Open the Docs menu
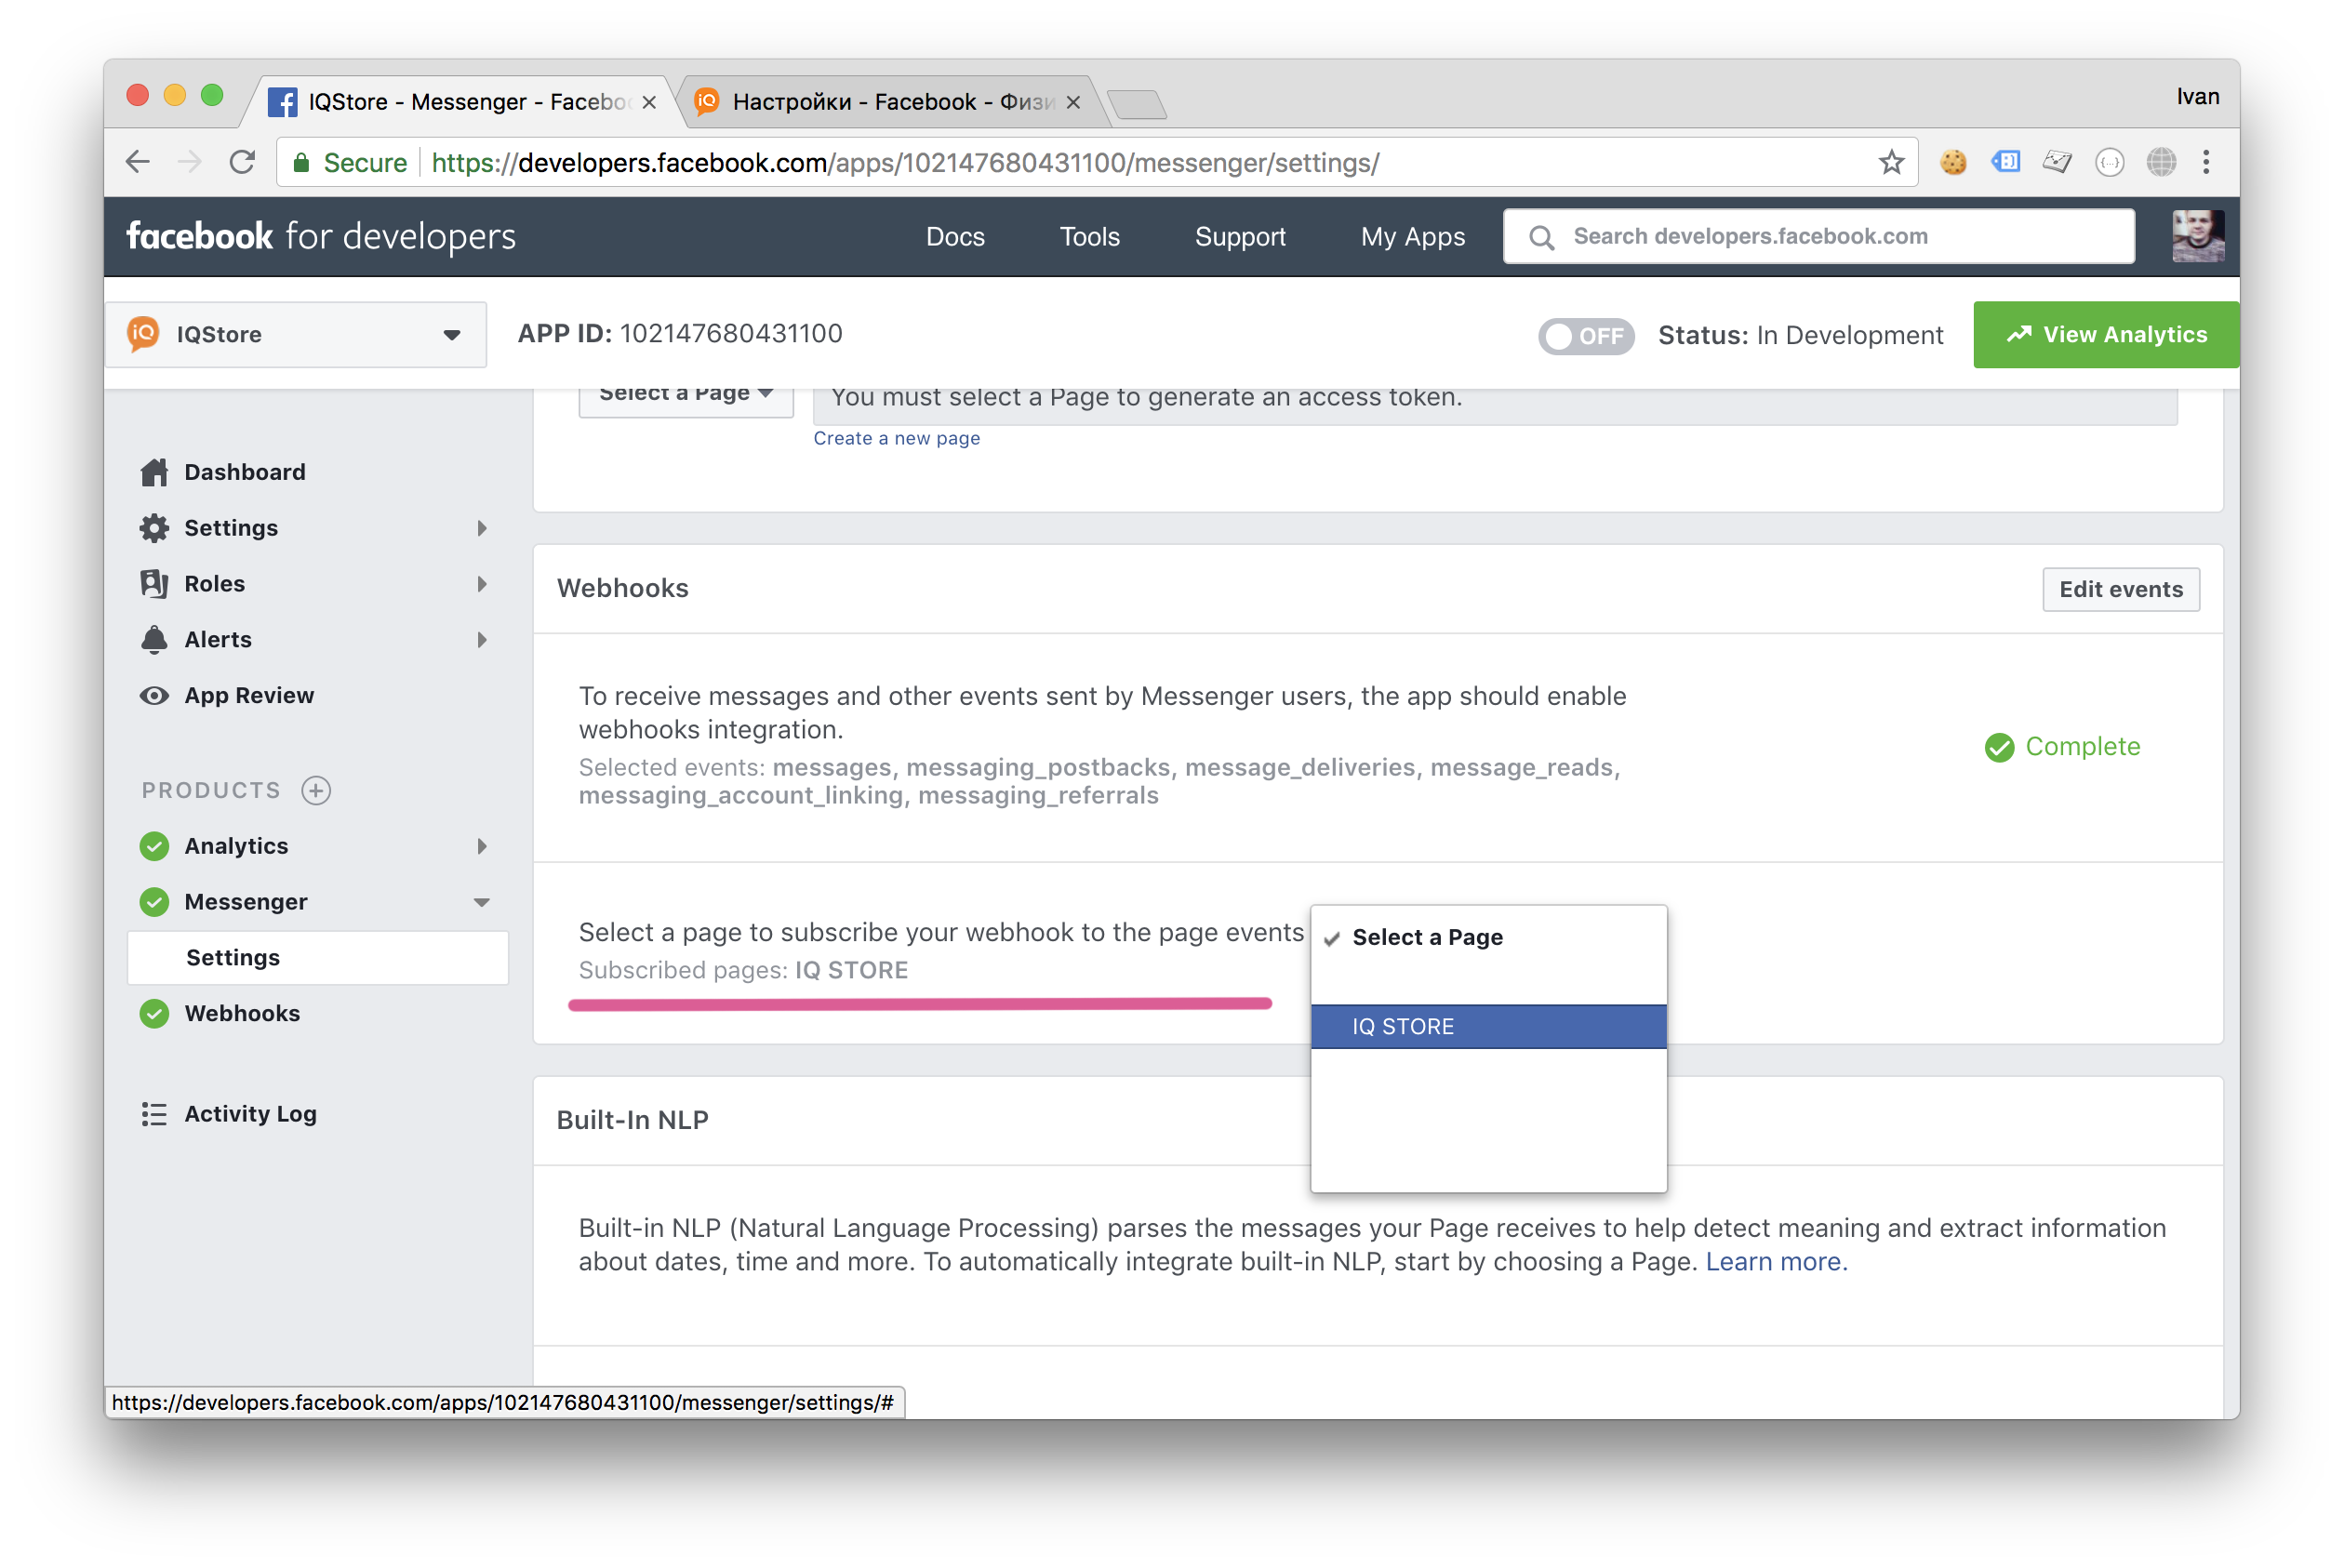Image resolution: width=2344 pixels, height=1568 pixels. point(955,237)
